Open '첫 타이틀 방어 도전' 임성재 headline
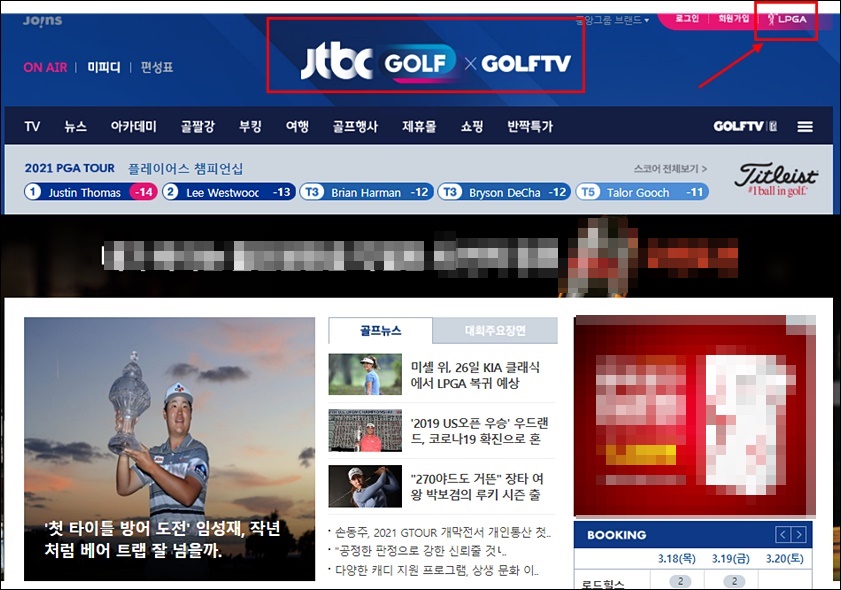Viewport: 841px width, 590px height. point(163,539)
